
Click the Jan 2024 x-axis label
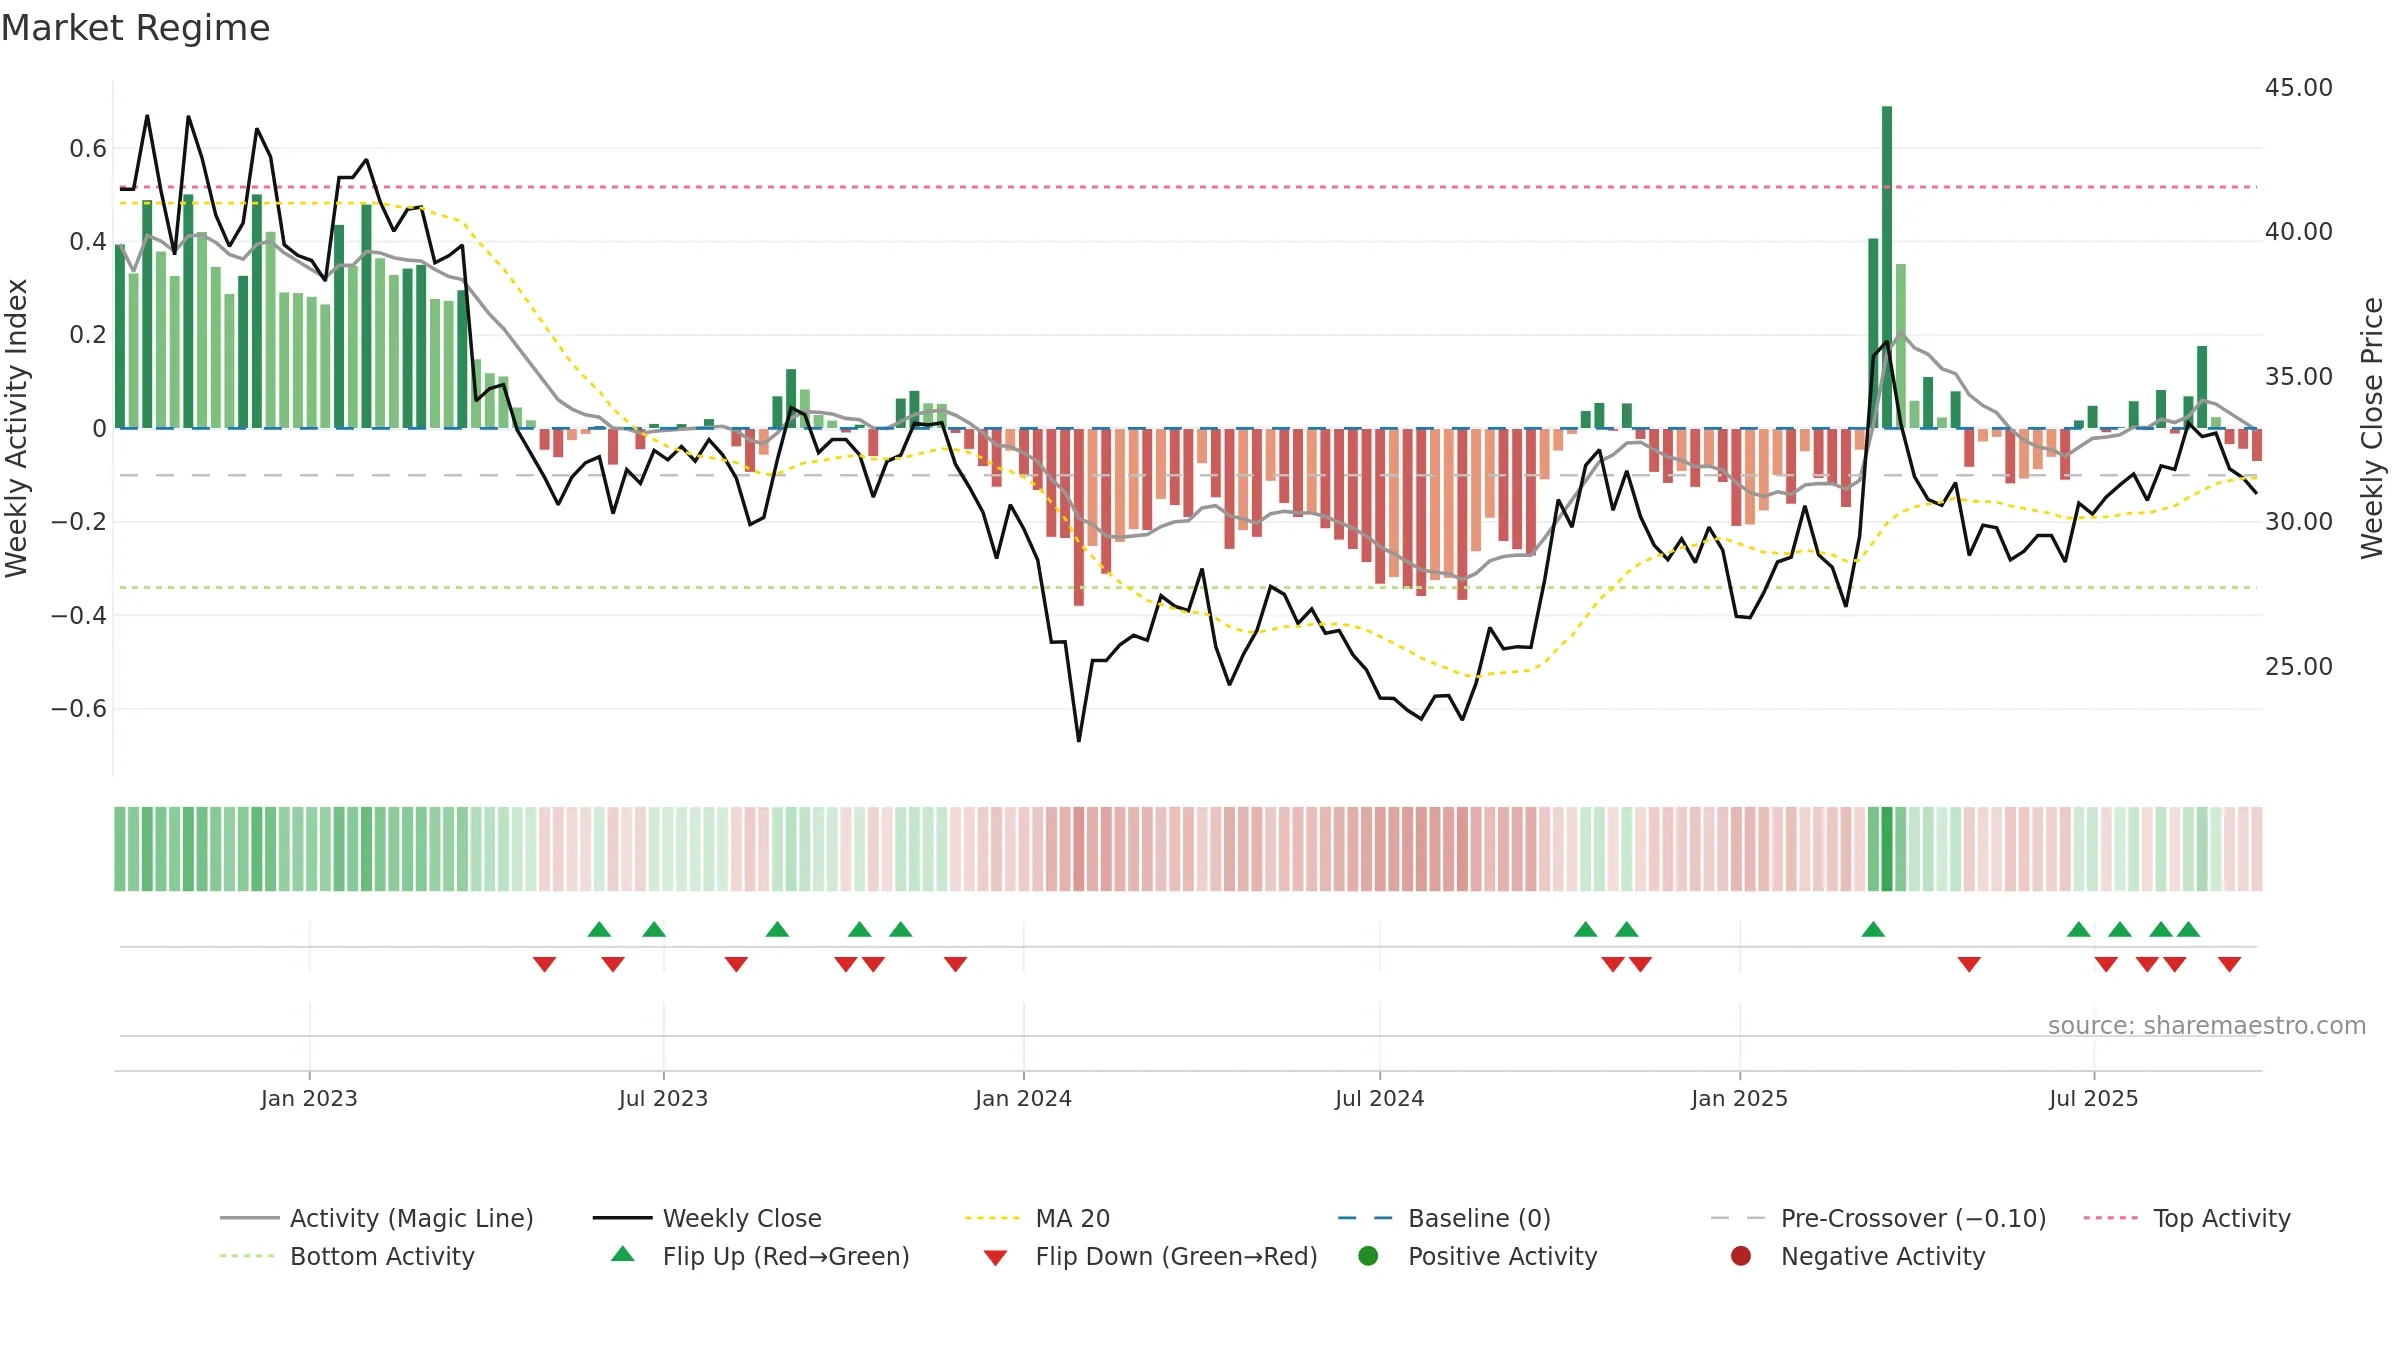click(x=1023, y=1098)
